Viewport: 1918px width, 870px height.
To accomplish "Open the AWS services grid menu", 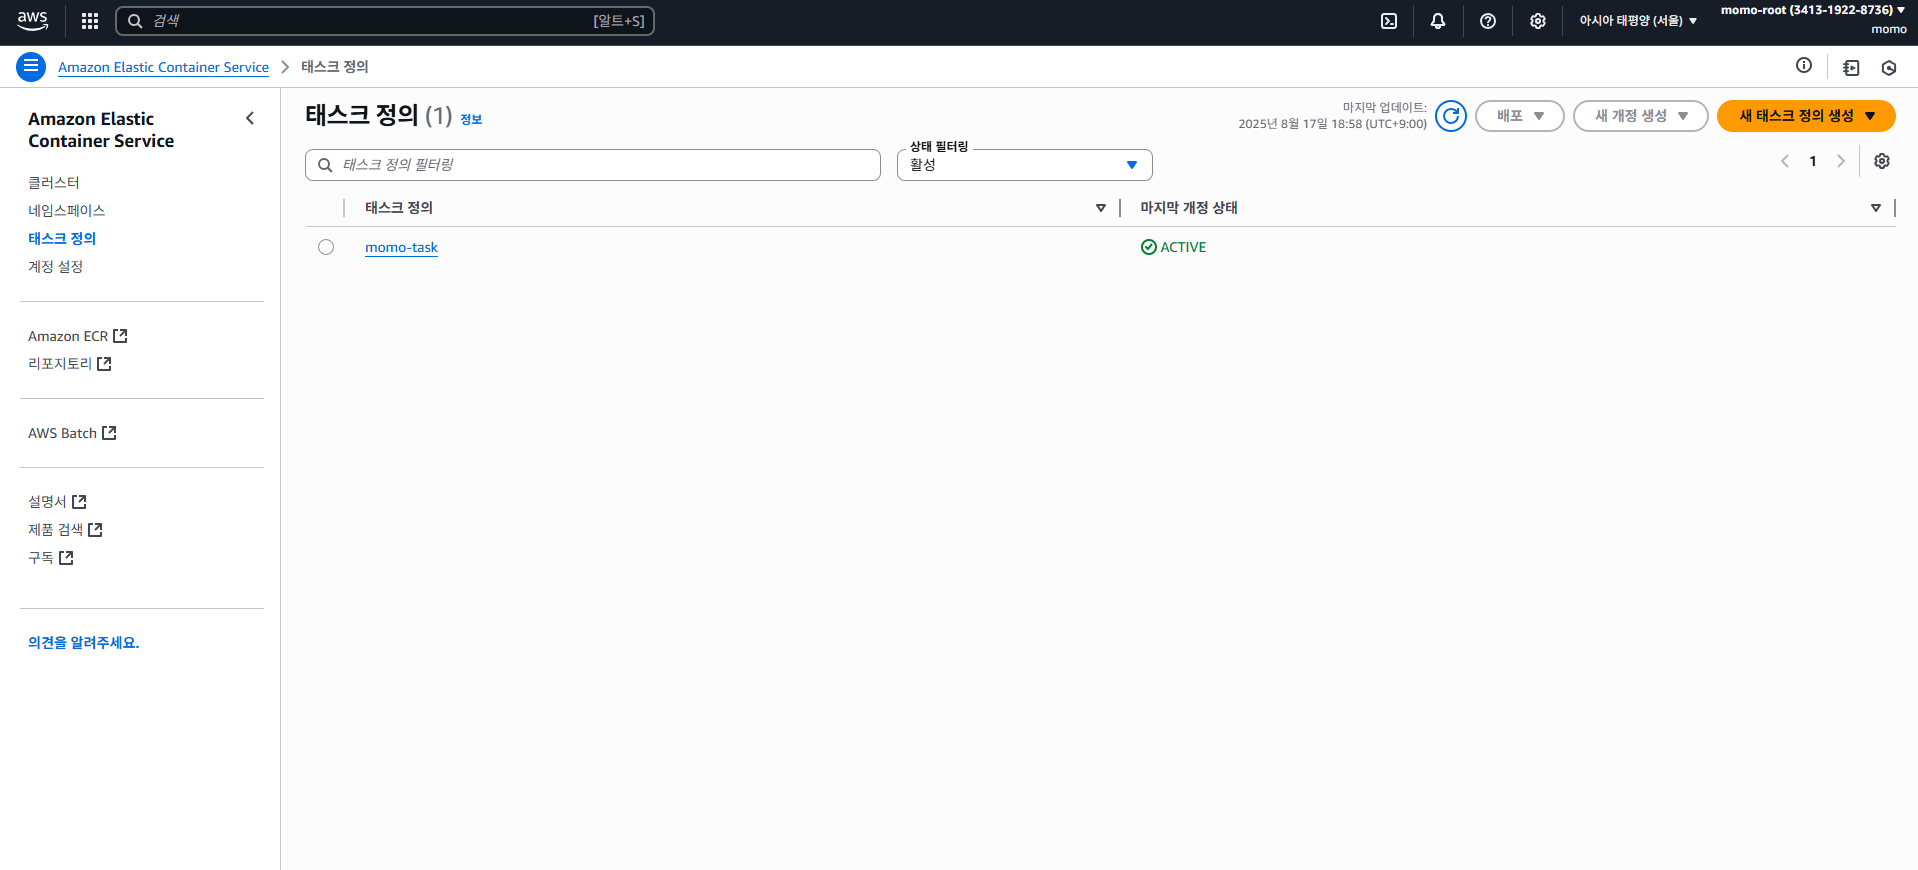I will [90, 21].
